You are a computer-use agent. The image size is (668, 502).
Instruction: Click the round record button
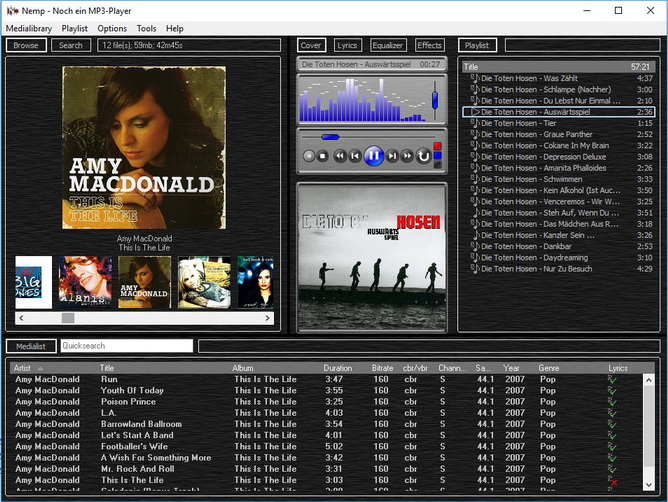tap(308, 156)
